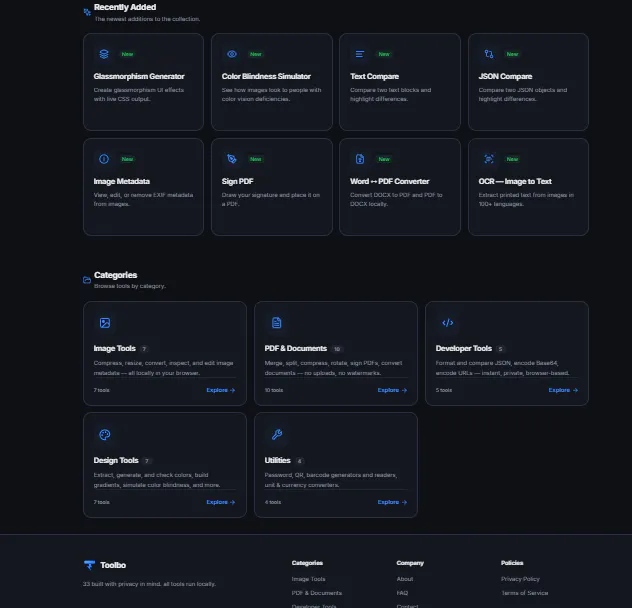Click the Company footer column heading
This screenshot has height=608, width=632.
pos(410,563)
